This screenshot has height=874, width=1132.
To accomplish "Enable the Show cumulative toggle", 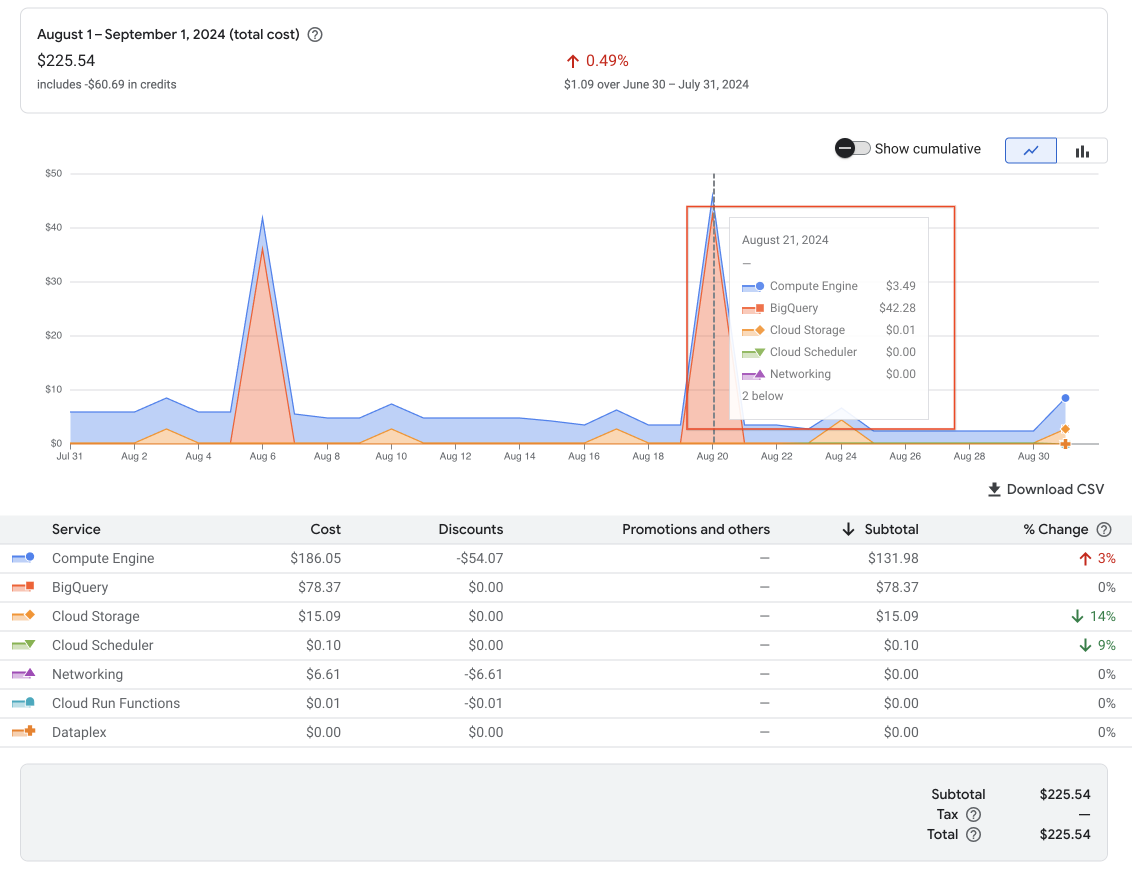I will (x=852, y=148).
